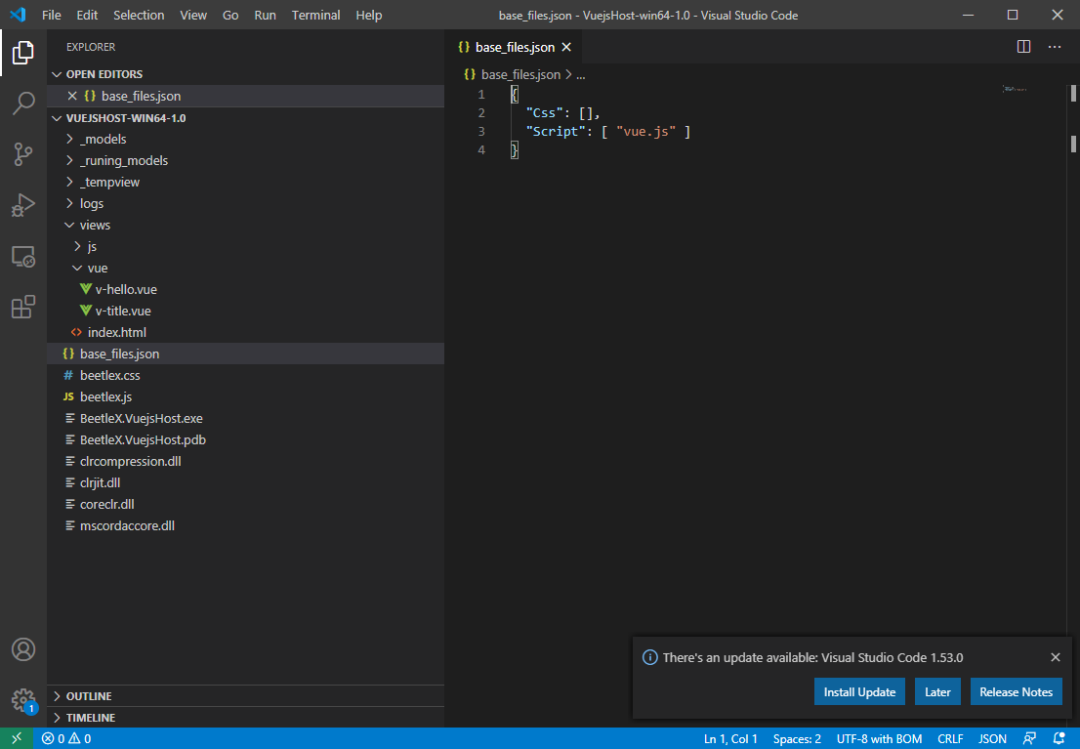Click the editor minimap
Image resolution: width=1080 pixels, height=749 pixels.
click(x=1015, y=89)
